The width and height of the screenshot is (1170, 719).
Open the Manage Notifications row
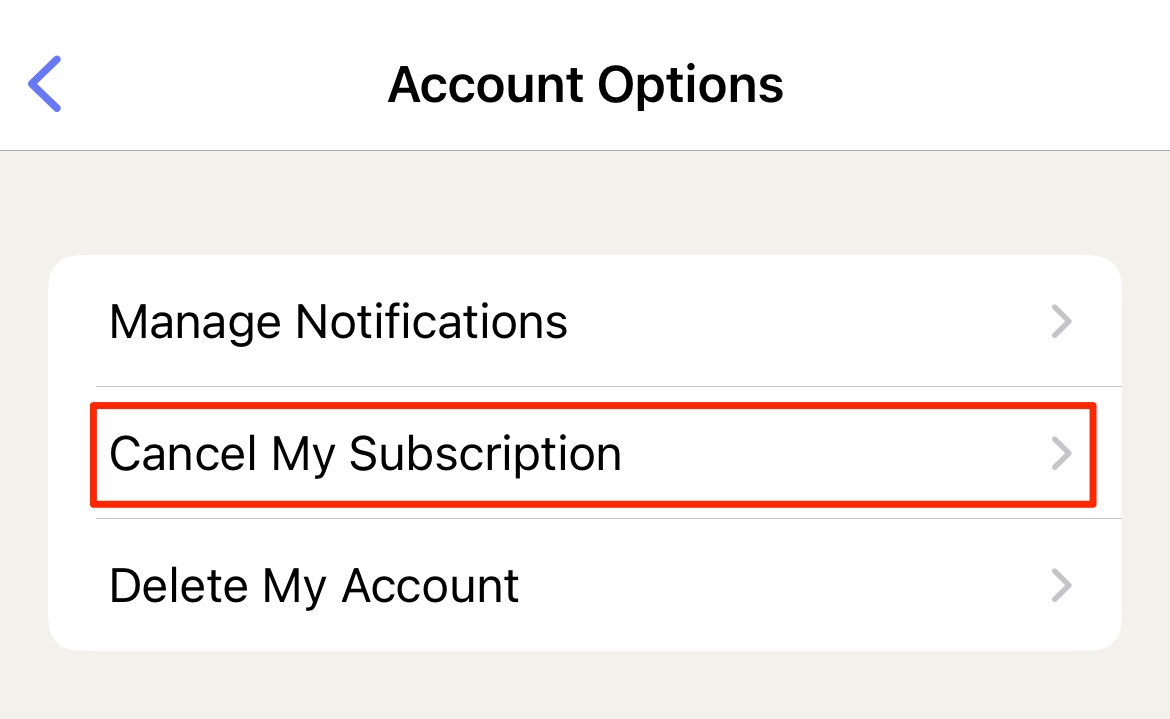coord(585,321)
